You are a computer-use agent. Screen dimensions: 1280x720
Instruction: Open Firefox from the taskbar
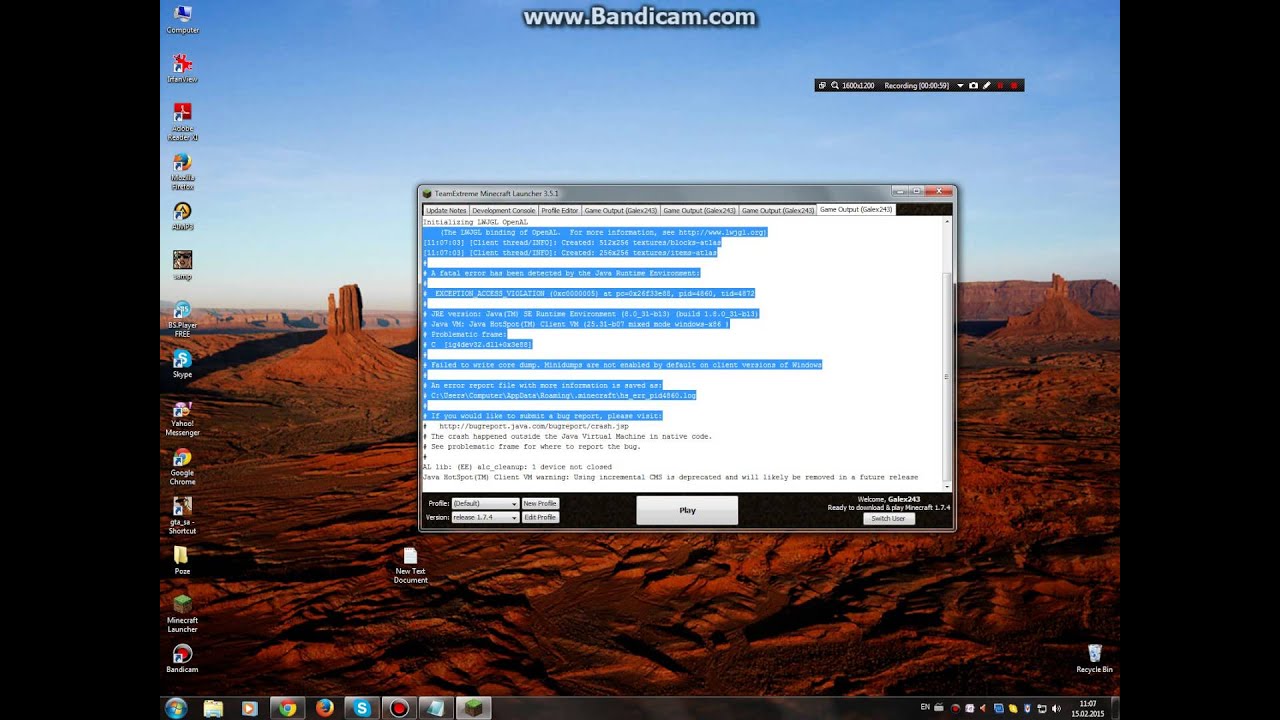click(324, 708)
